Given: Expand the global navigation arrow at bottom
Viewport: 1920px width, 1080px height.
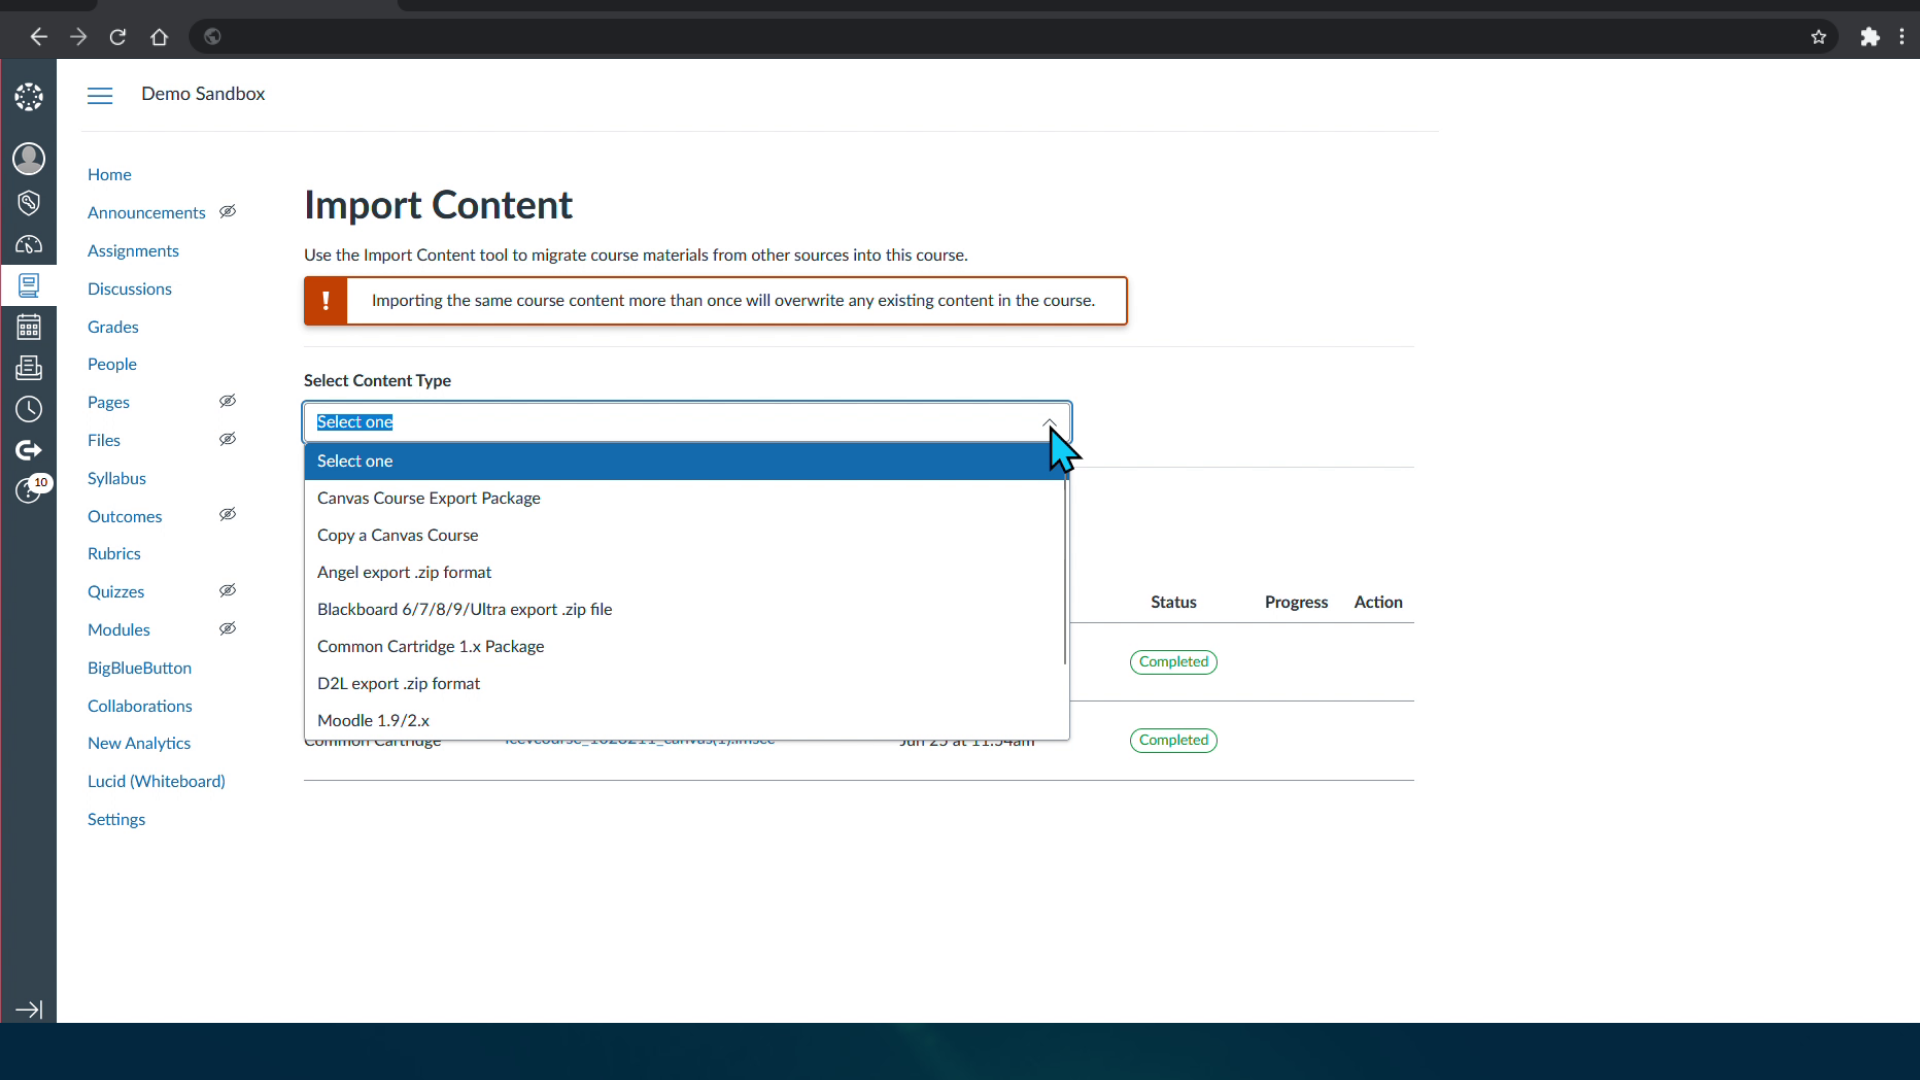Looking at the screenshot, I should 29,1010.
